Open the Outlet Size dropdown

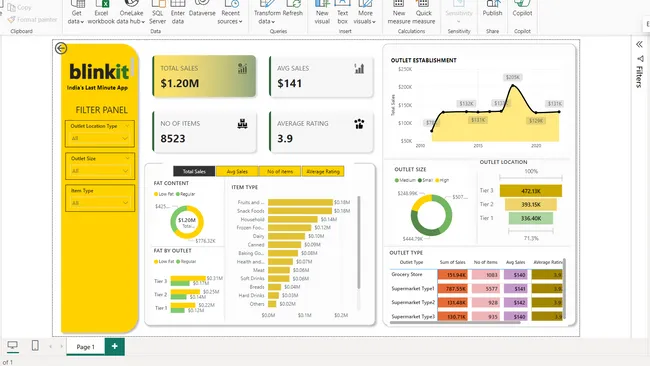100,171
